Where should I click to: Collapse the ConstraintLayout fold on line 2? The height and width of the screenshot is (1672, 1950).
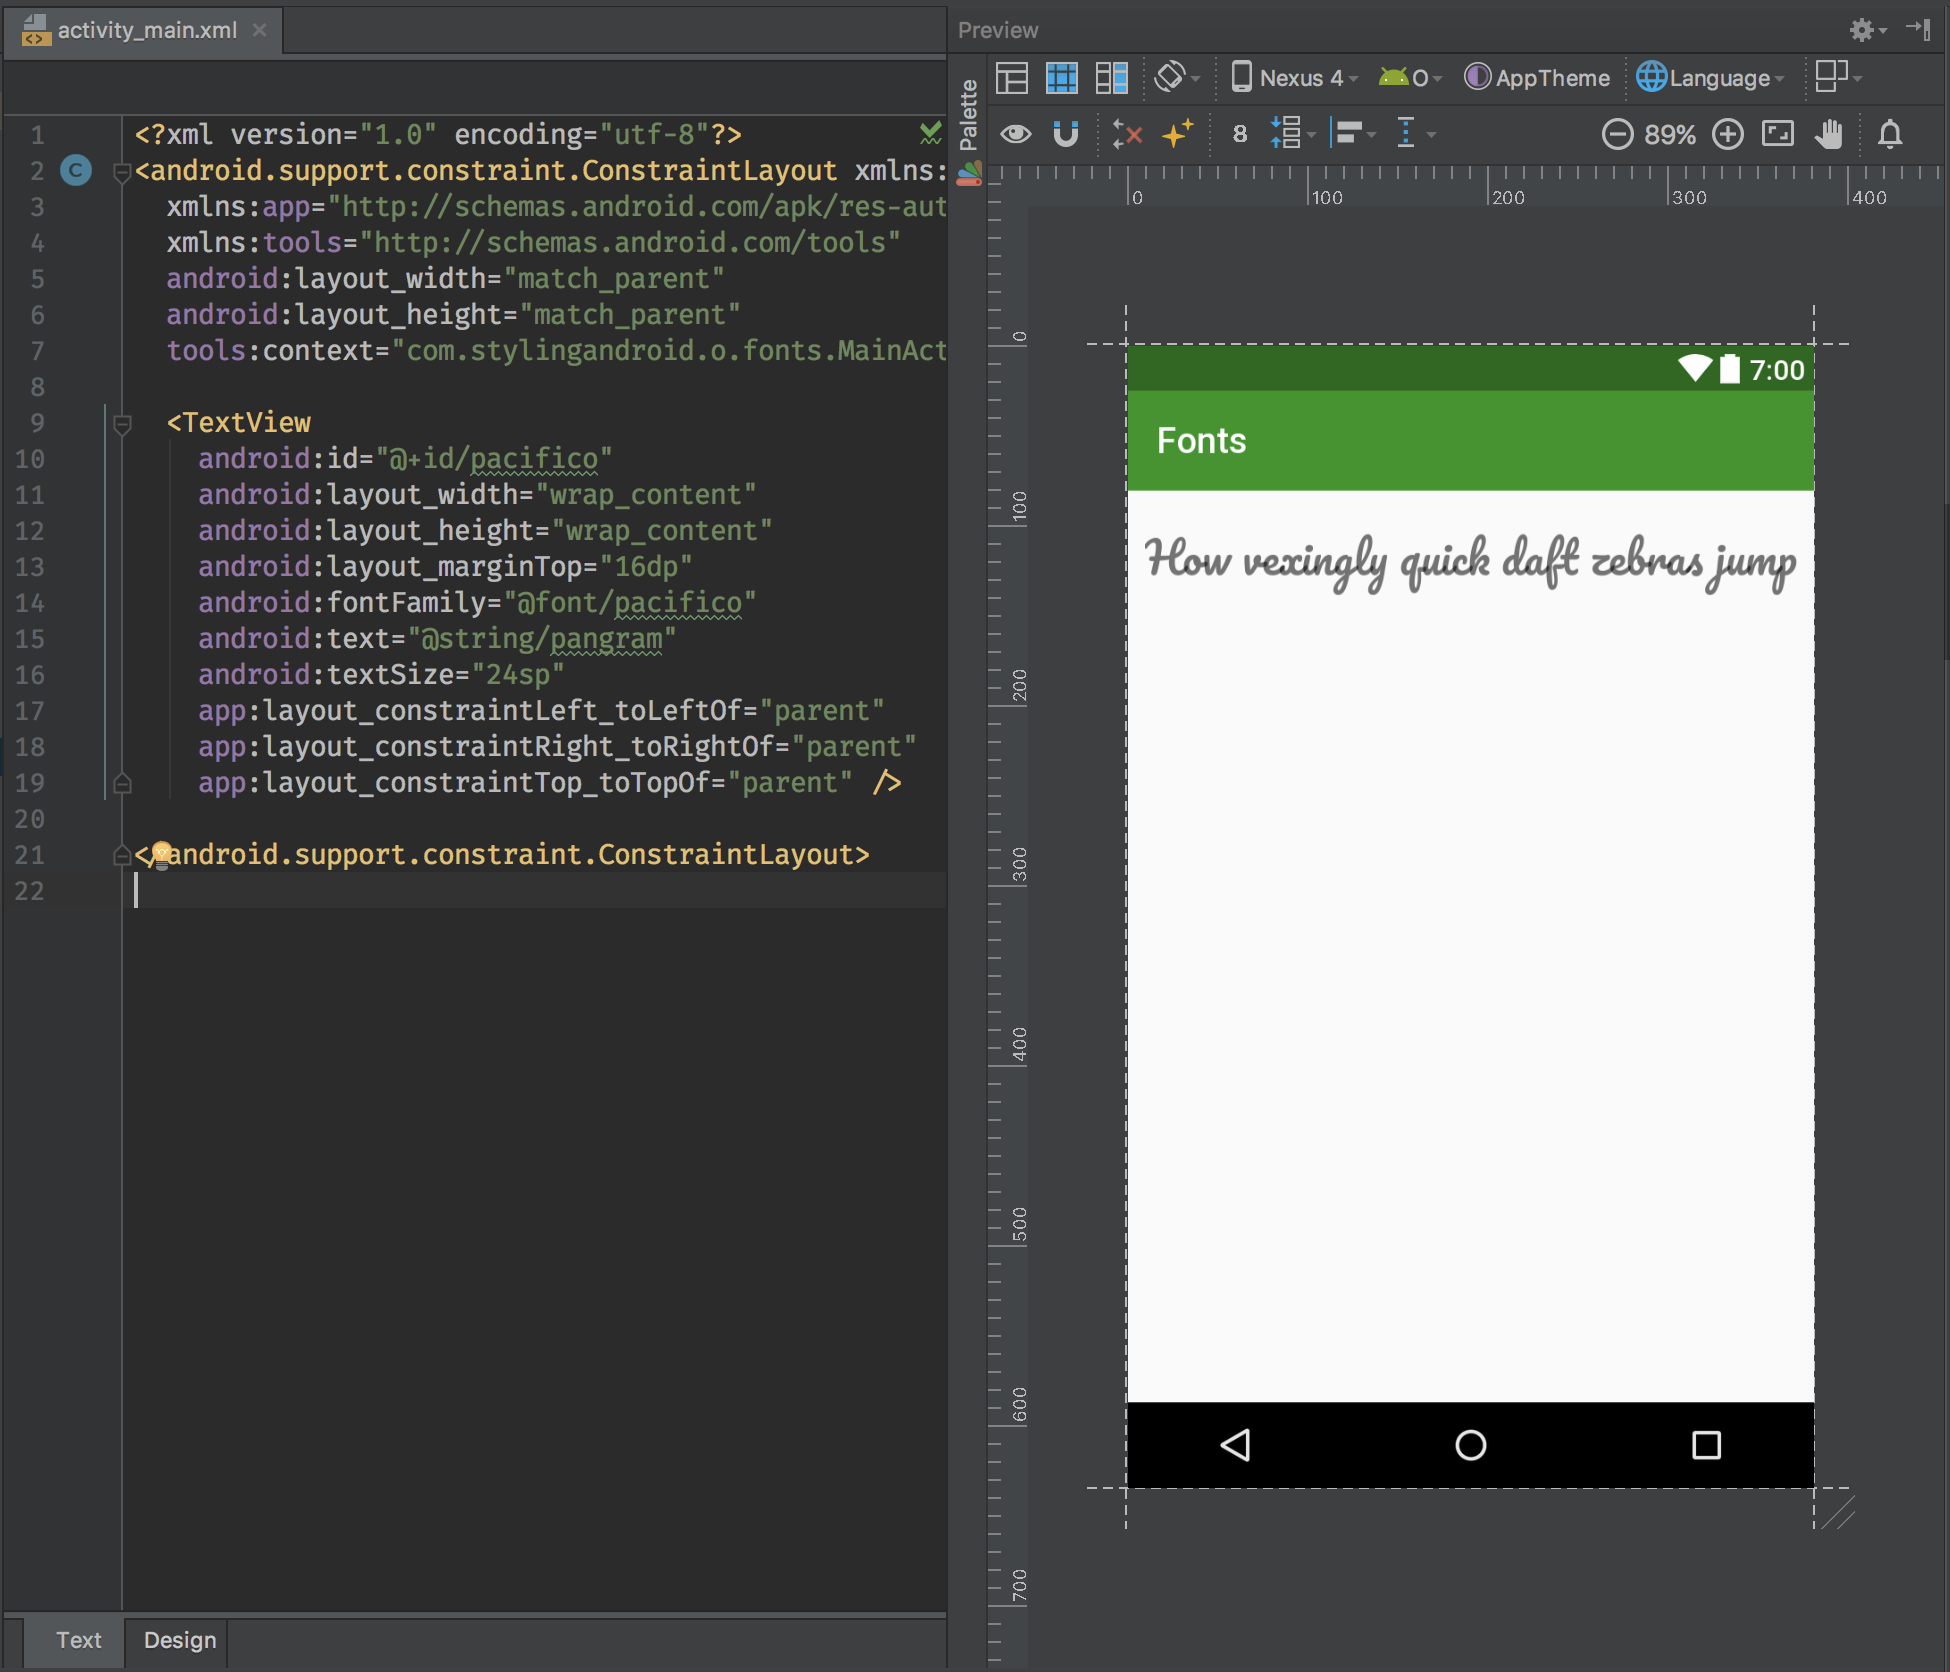coord(122,172)
